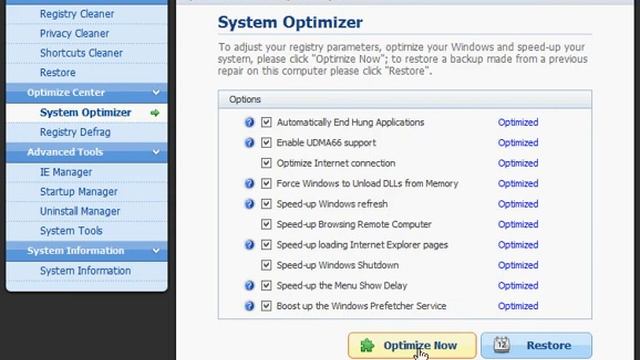Screen dimensions: 640x360
Task: Open help for Automatically End Hung Applications
Action: pos(249,122)
